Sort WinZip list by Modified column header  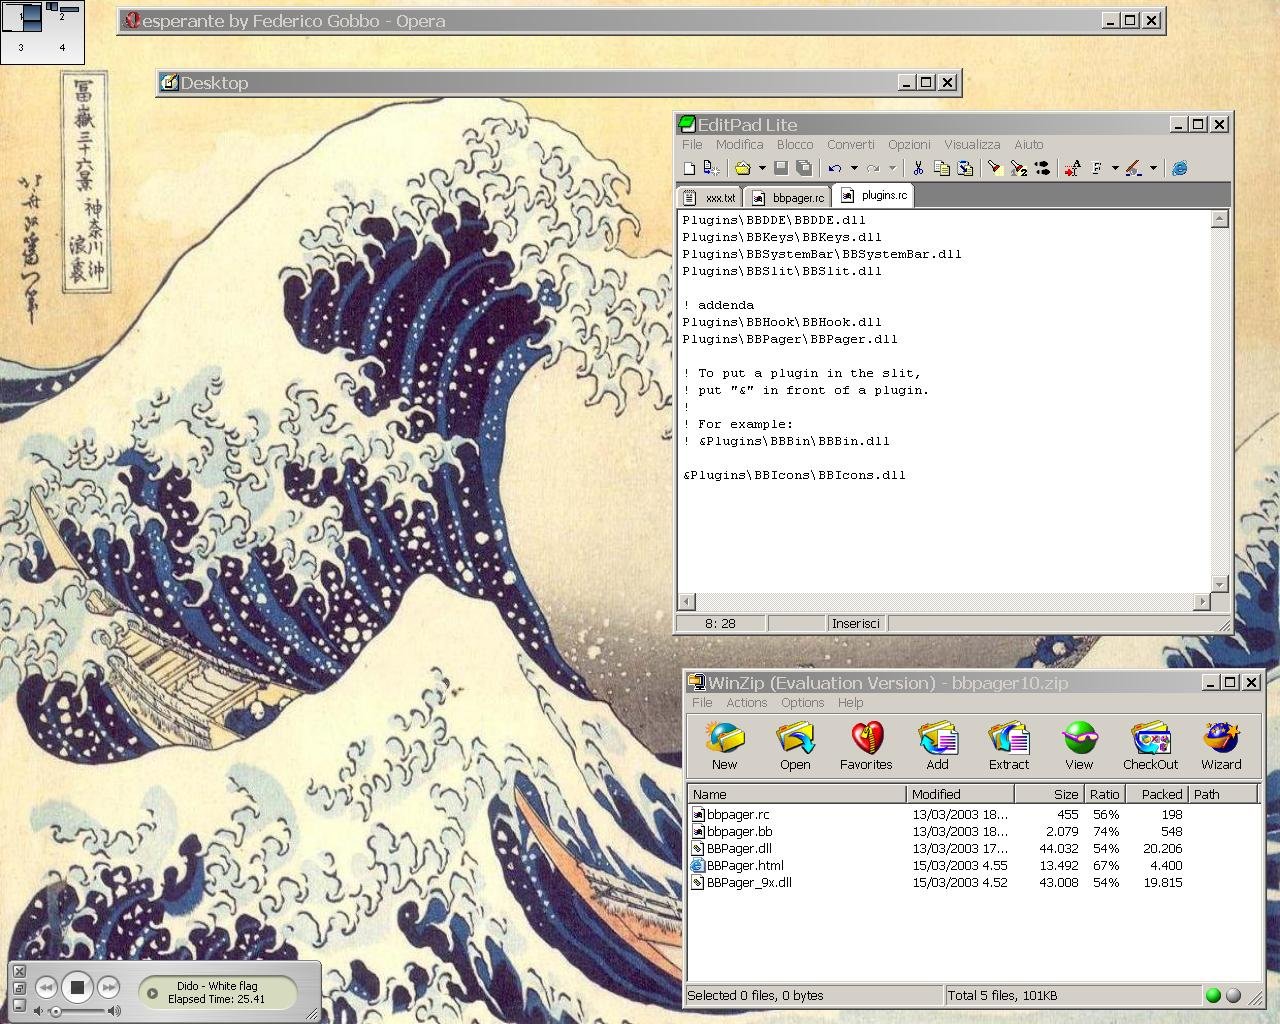pyautogui.click(x=960, y=794)
